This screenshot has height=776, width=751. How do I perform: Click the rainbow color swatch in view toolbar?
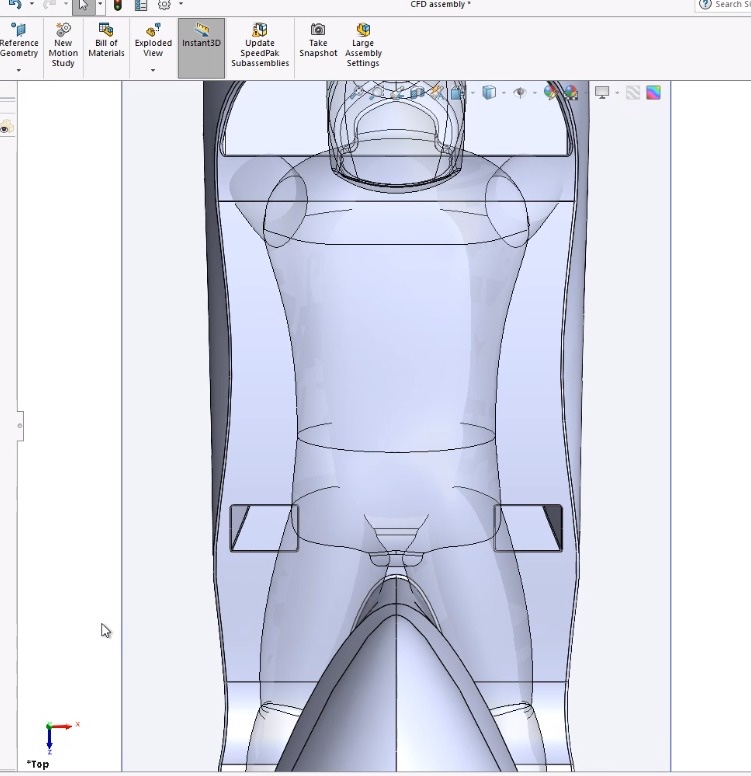point(653,93)
